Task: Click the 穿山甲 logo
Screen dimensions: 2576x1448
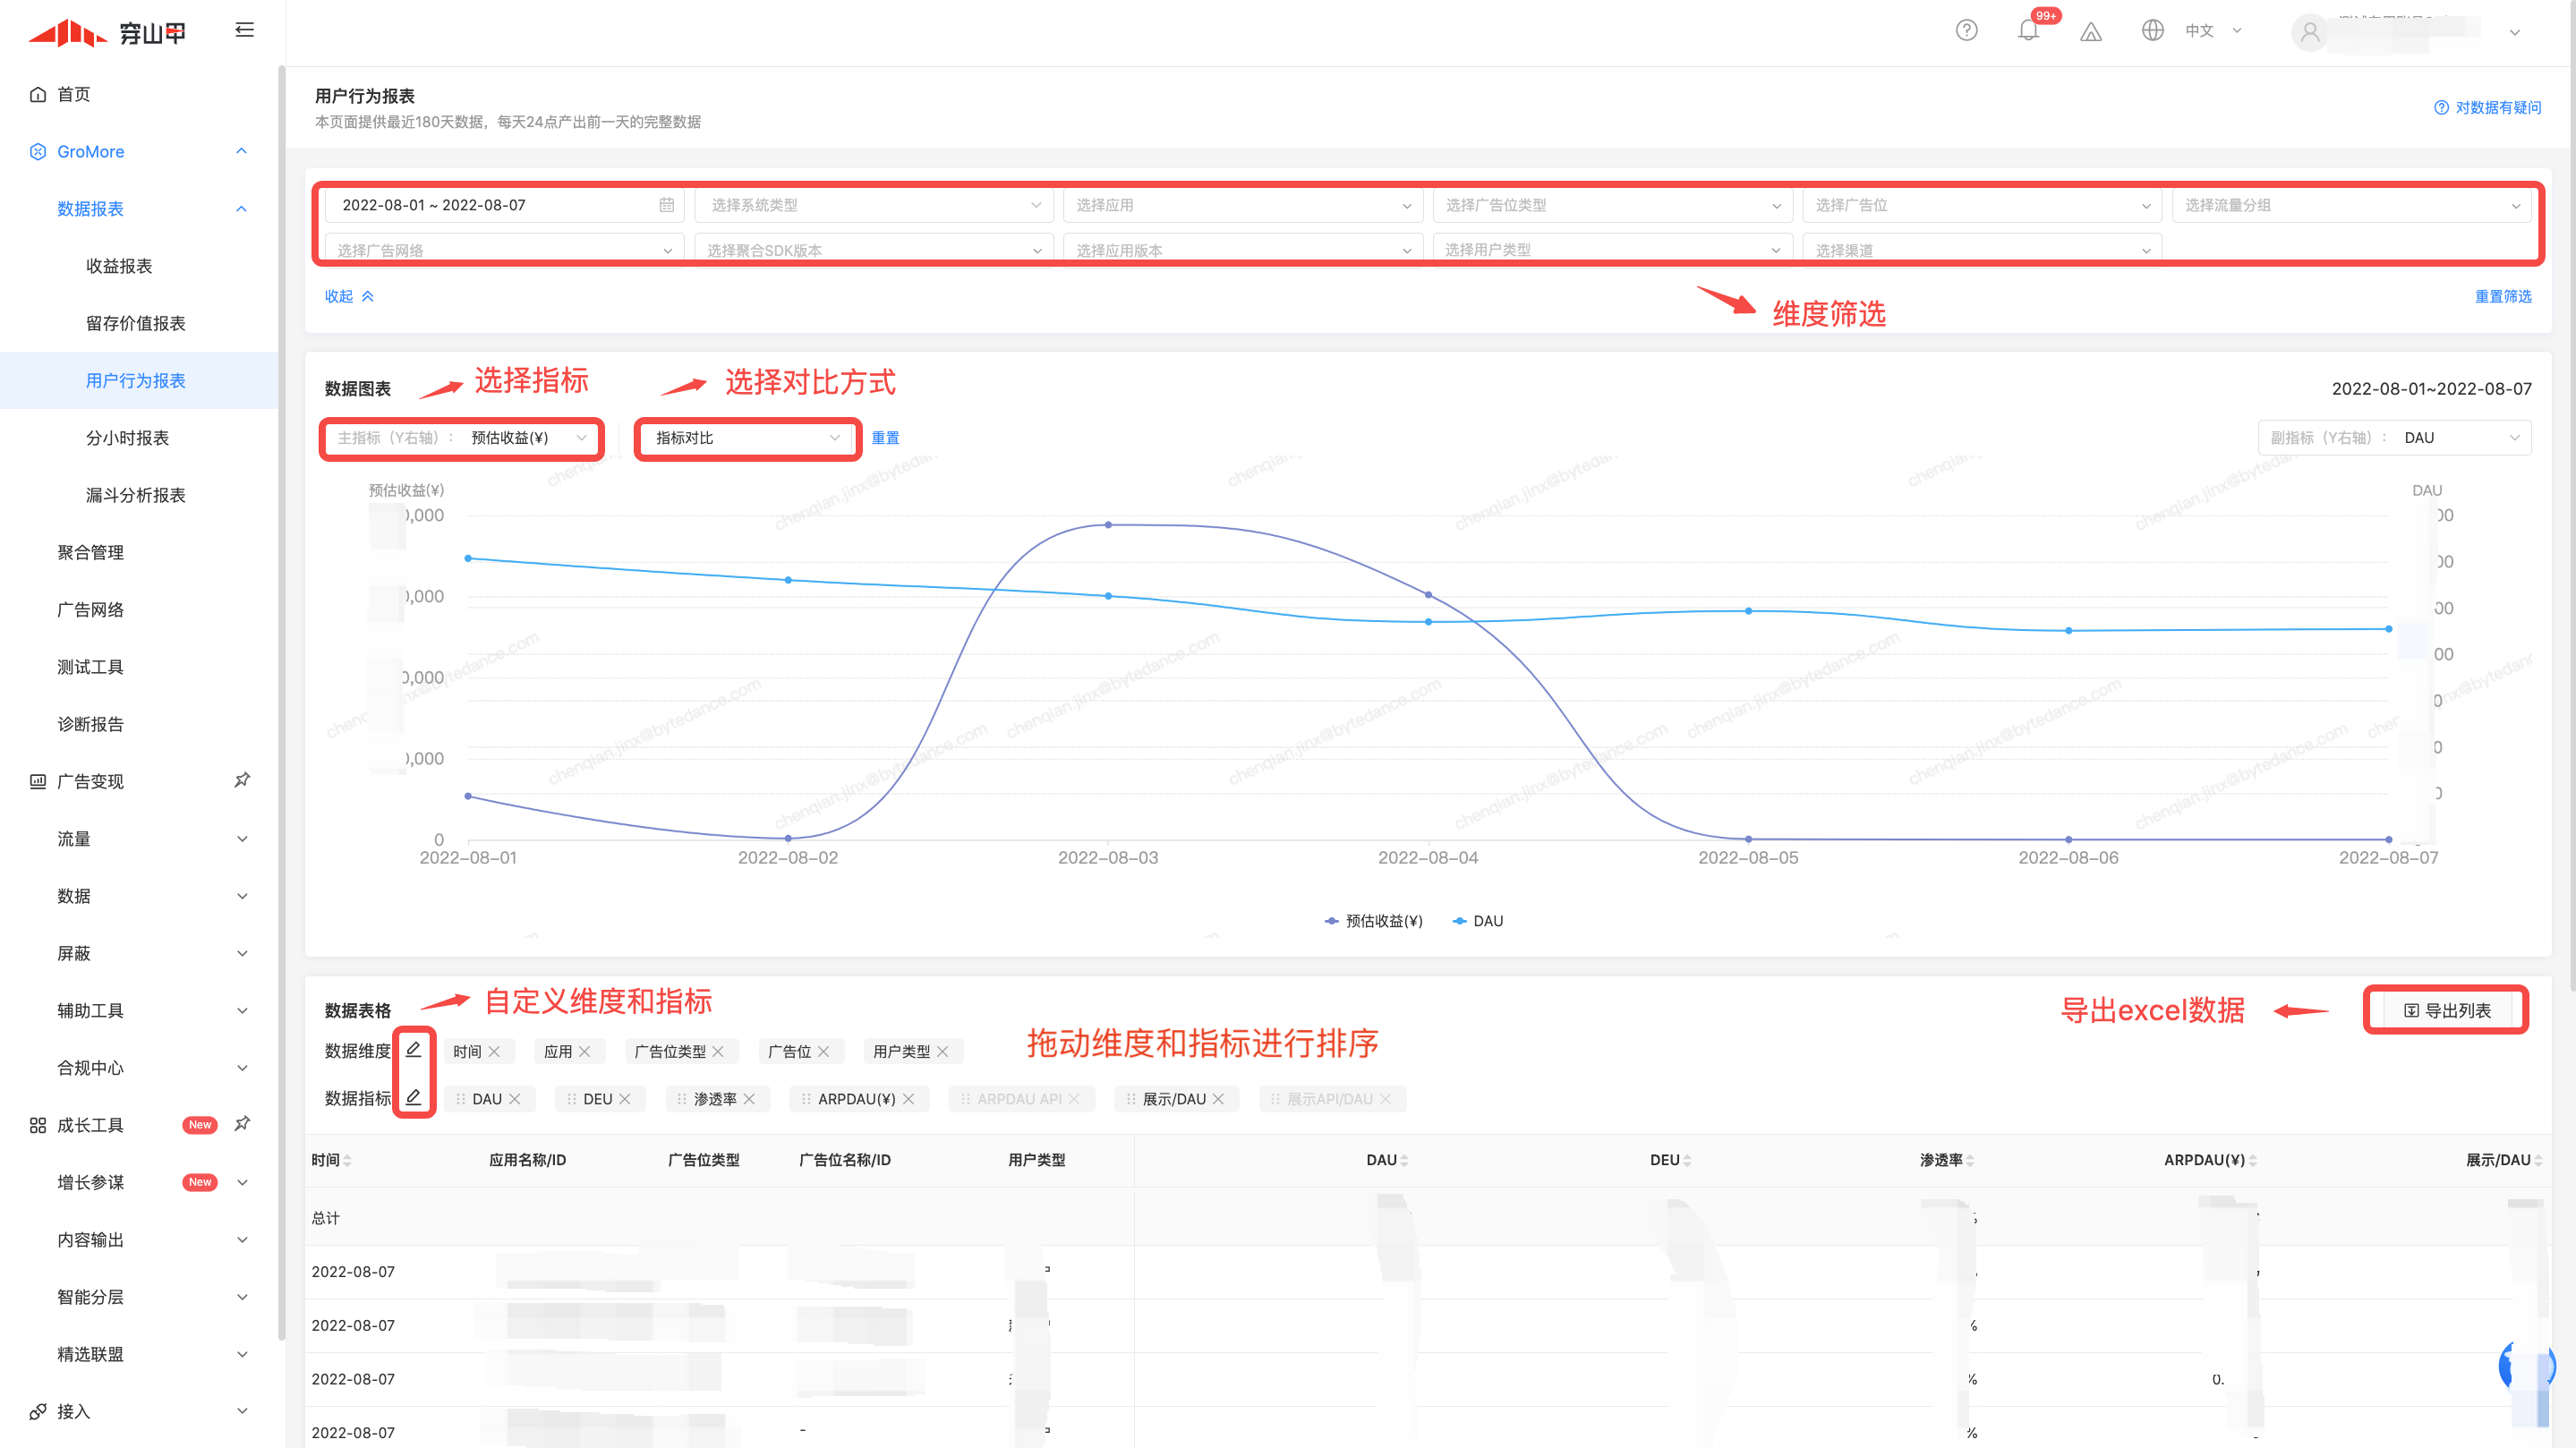Action: [x=106, y=33]
